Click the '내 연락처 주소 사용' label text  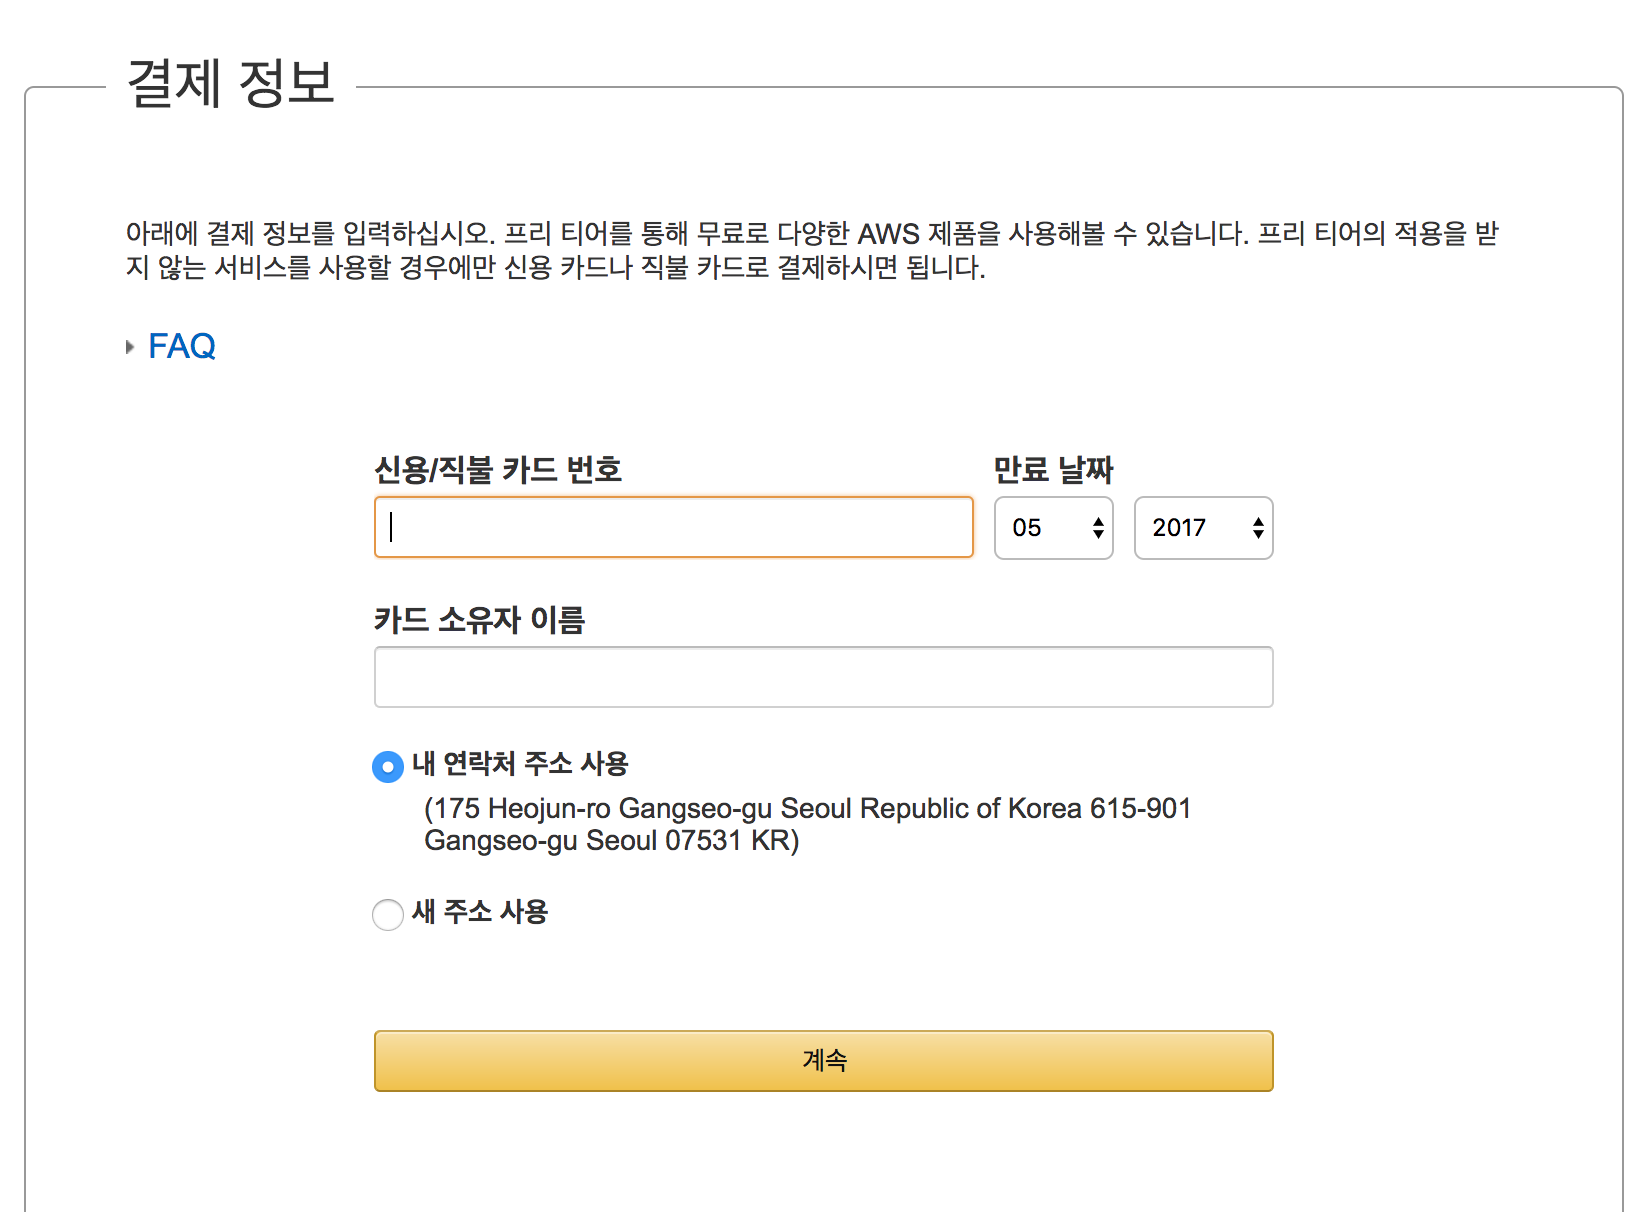pos(520,764)
